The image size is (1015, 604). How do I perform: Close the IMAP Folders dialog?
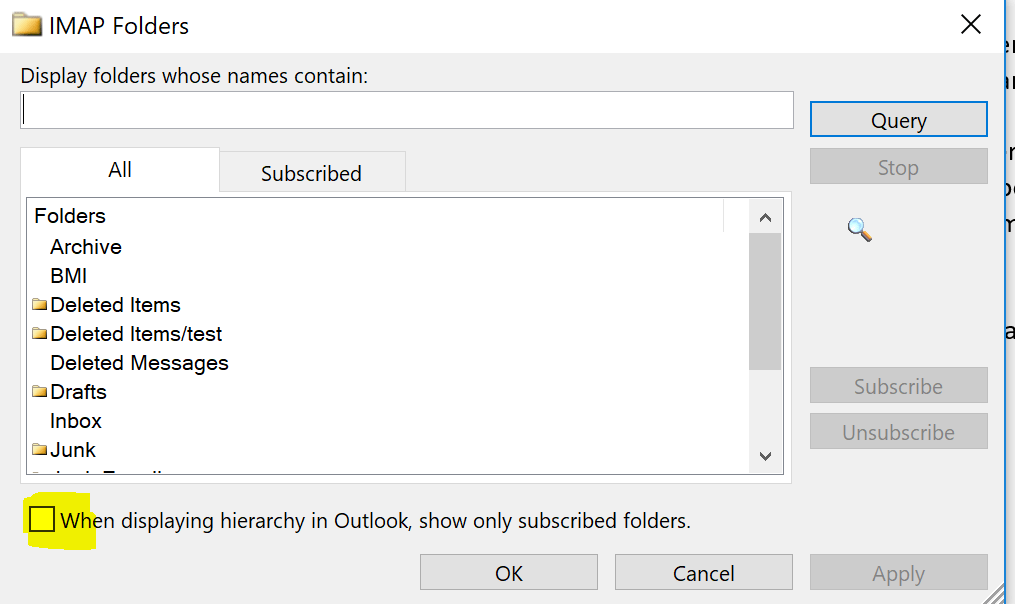tap(970, 26)
